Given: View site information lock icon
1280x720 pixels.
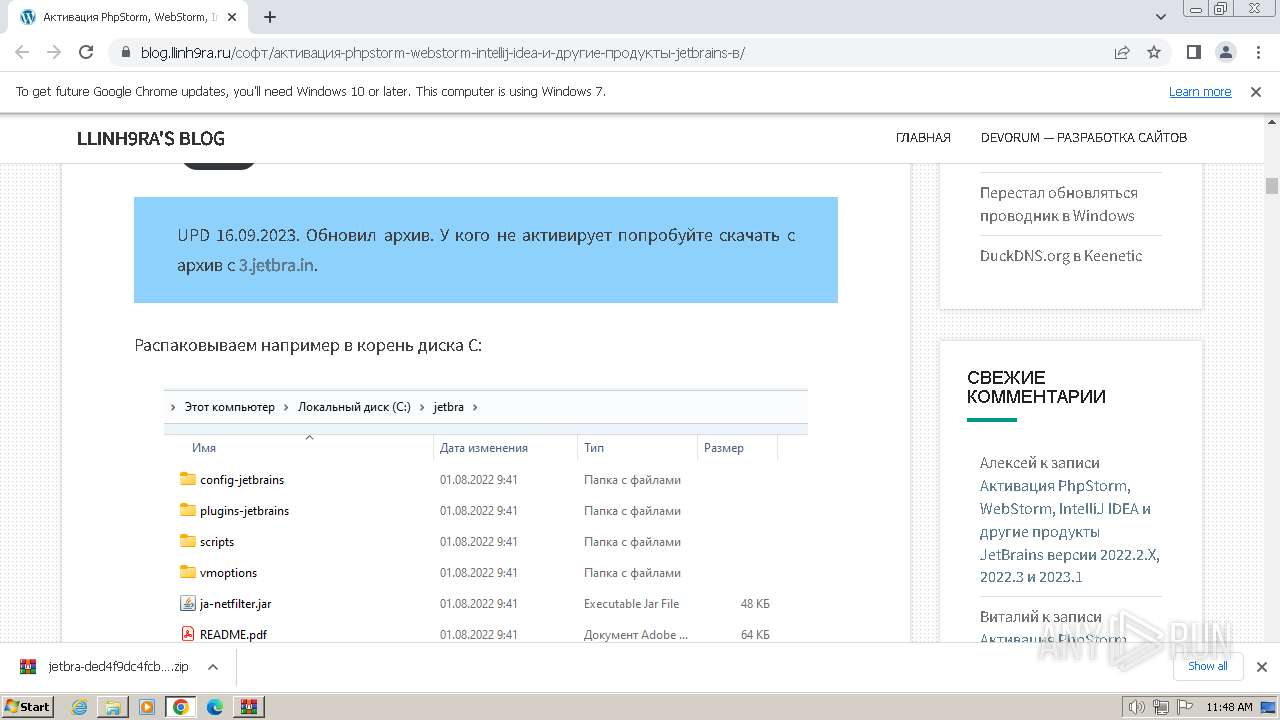Looking at the screenshot, I should 126,53.
